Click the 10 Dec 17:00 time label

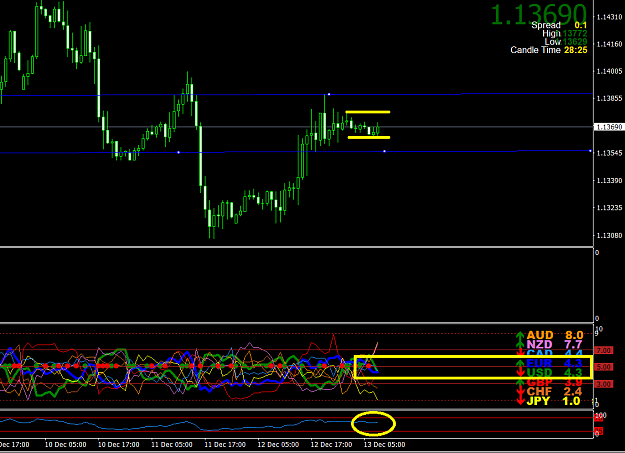pyautogui.click(x=119, y=445)
